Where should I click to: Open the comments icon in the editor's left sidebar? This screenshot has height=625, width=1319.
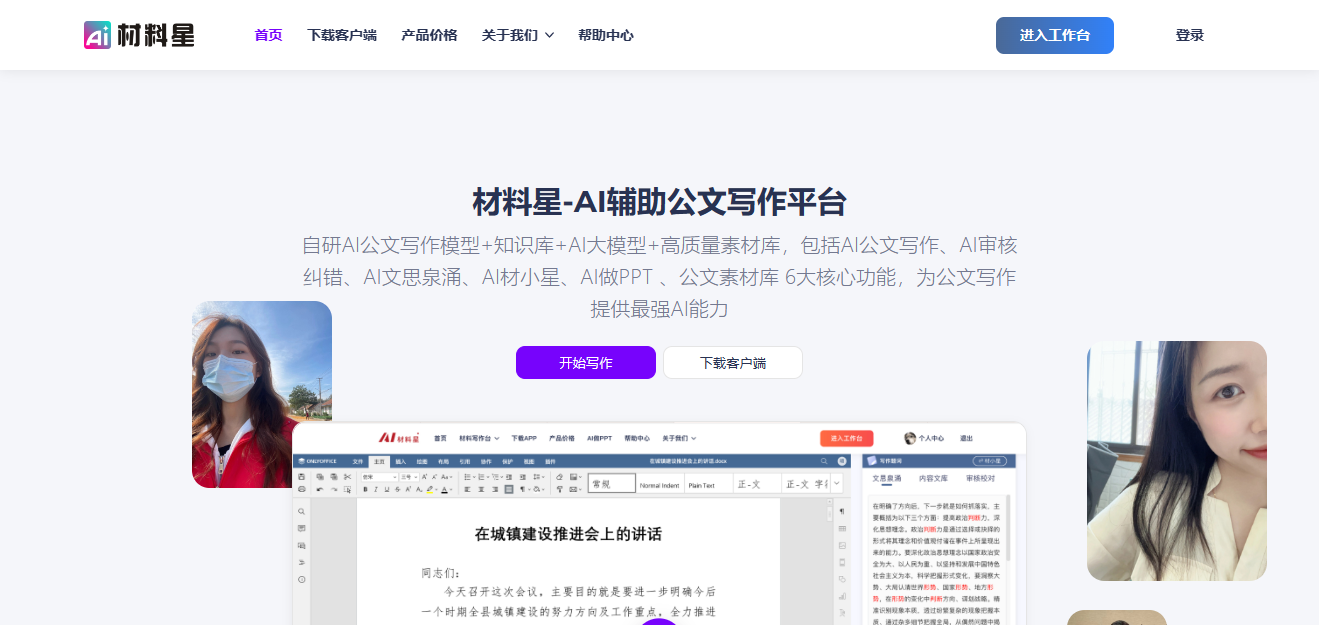pyautogui.click(x=301, y=528)
